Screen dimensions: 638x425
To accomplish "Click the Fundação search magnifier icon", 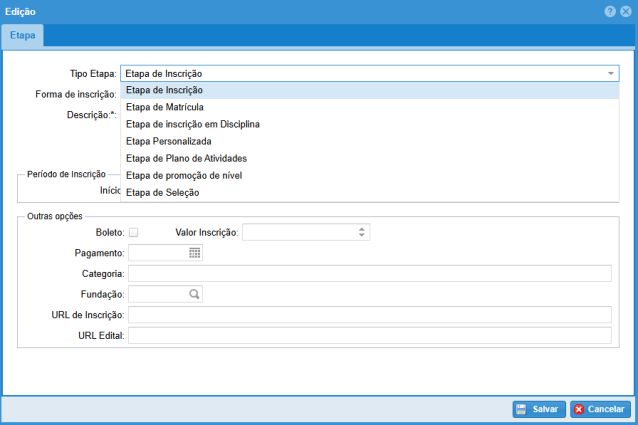I will pyautogui.click(x=195, y=294).
